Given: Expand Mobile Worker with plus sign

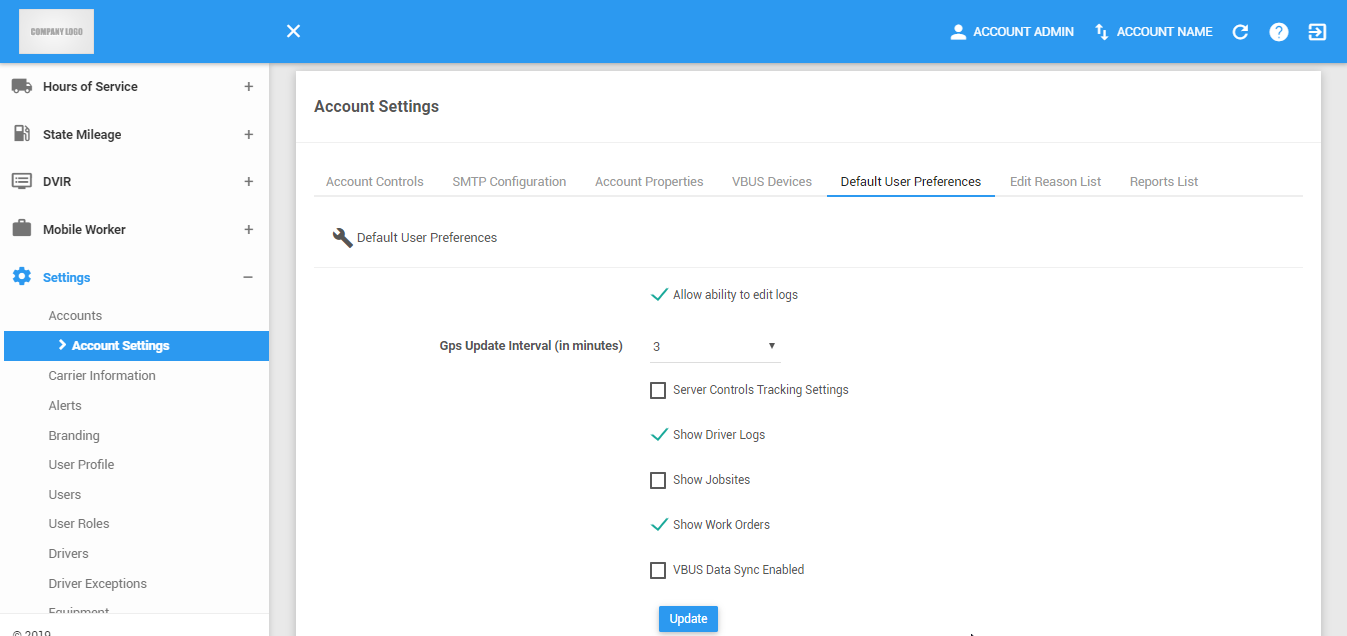Looking at the screenshot, I should [249, 229].
